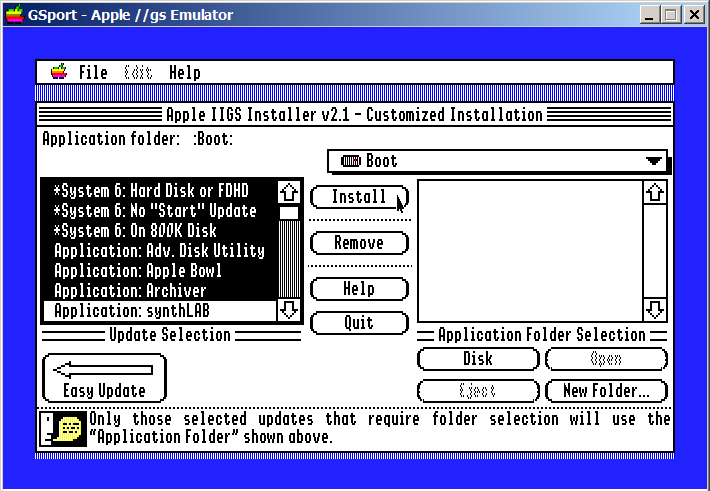Select Application: synthLAB in the list
The image size is (710, 491).
tap(158, 311)
